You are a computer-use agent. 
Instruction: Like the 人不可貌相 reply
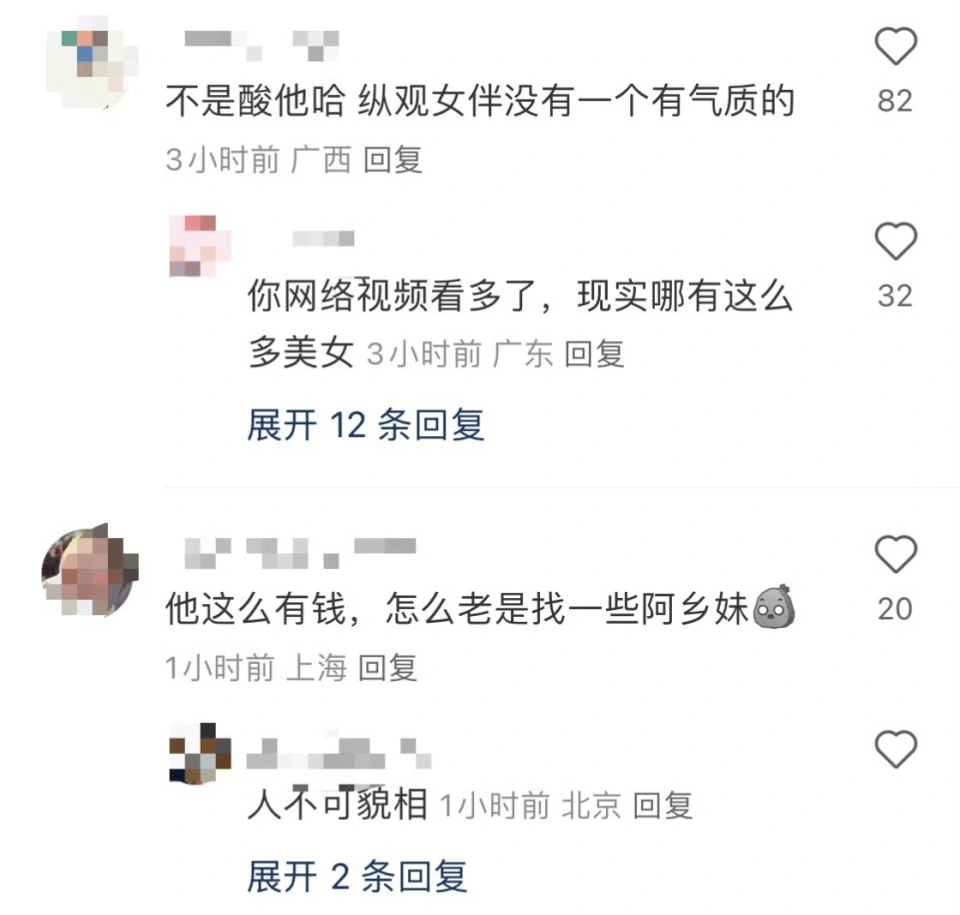[896, 748]
